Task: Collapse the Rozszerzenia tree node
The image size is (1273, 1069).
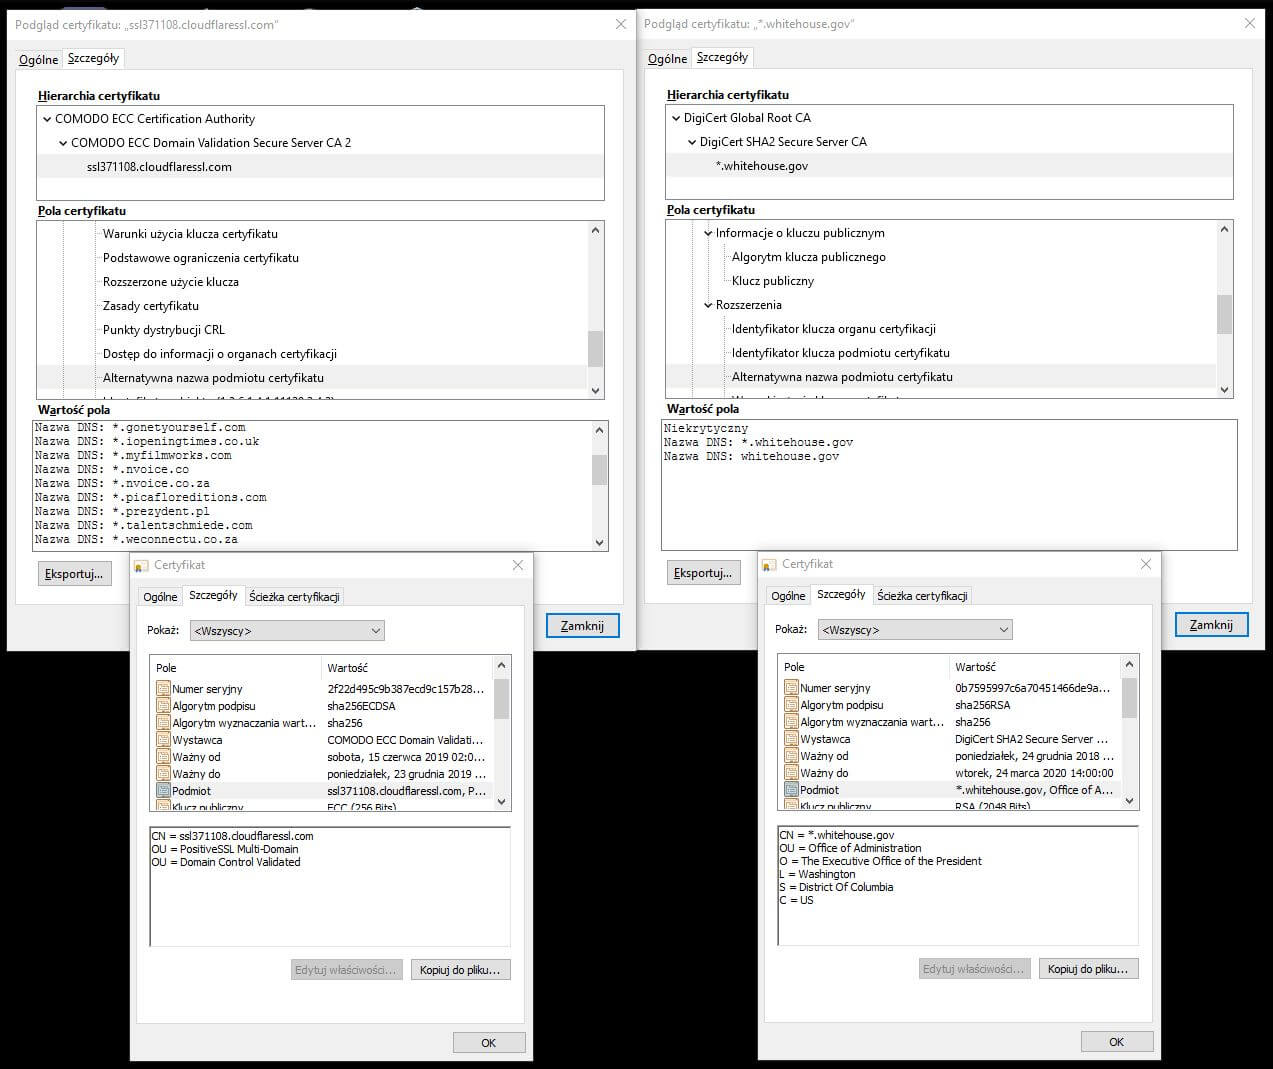Action: 708,305
